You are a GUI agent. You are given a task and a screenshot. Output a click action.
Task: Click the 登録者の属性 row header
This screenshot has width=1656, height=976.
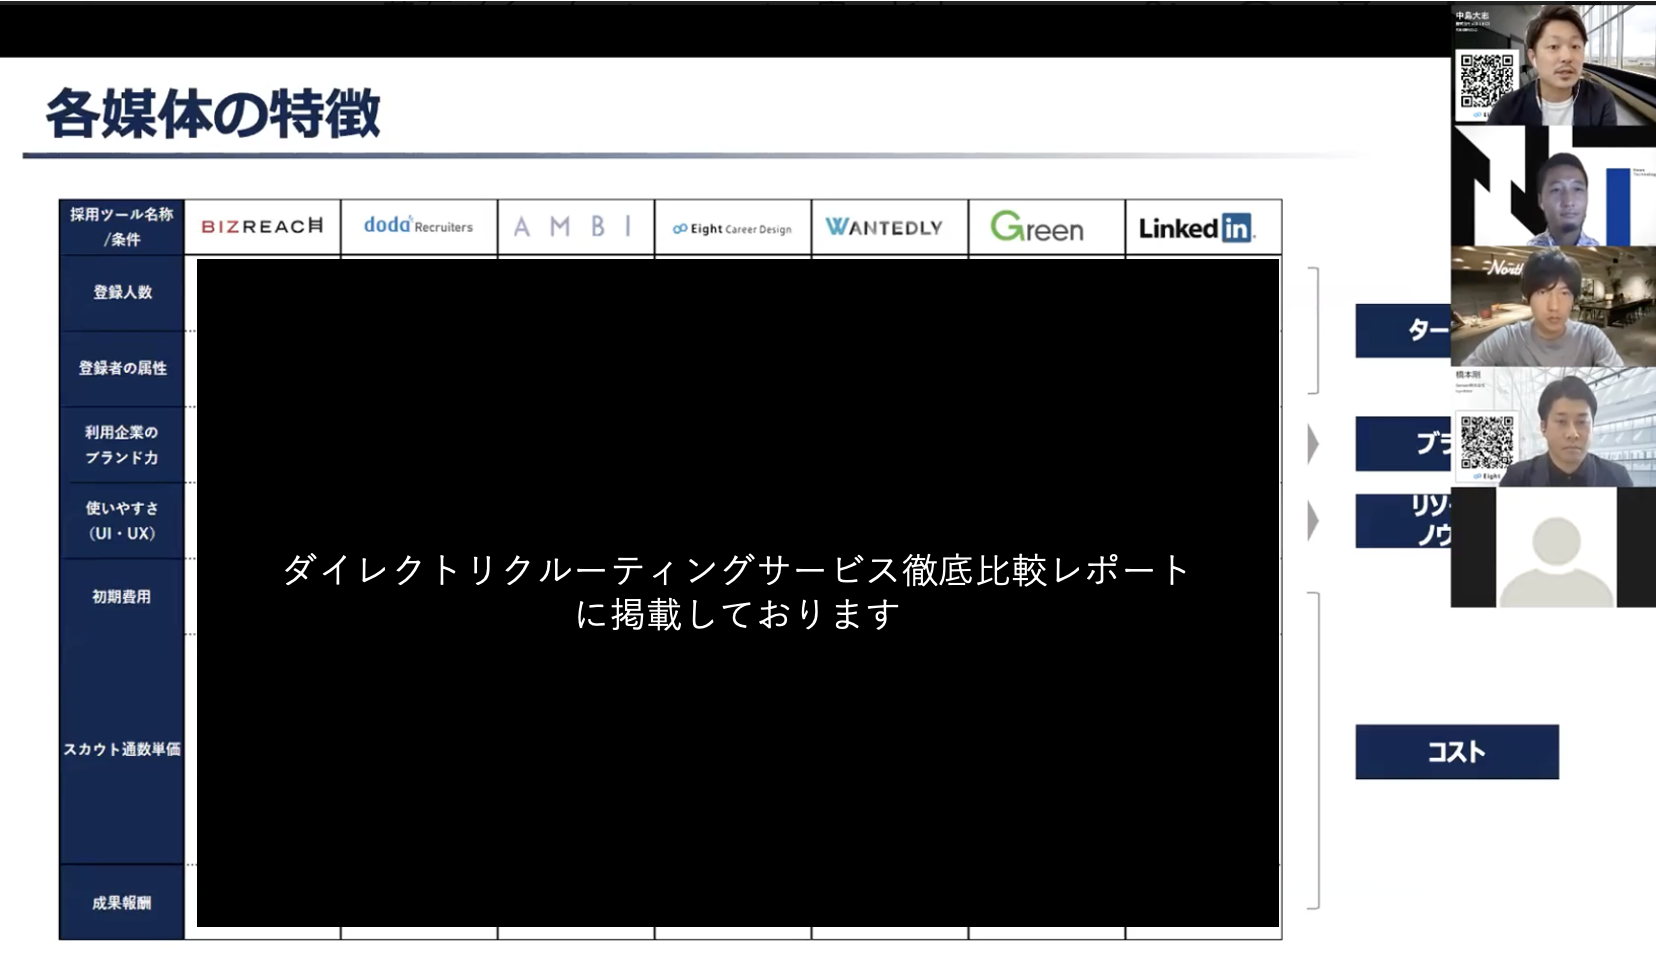pyautogui.click(x=122, y=369)
